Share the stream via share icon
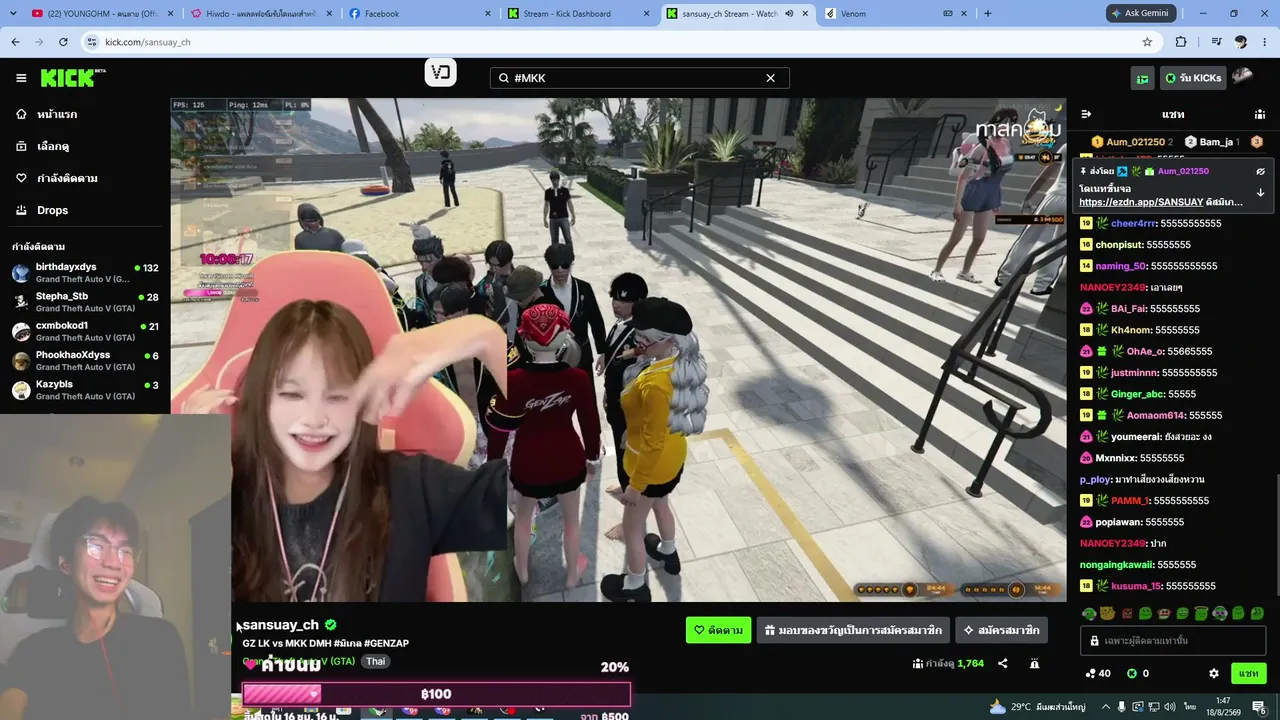Image resolution: width=1280 pixels, height=720 pixels. click(1003, 663)
